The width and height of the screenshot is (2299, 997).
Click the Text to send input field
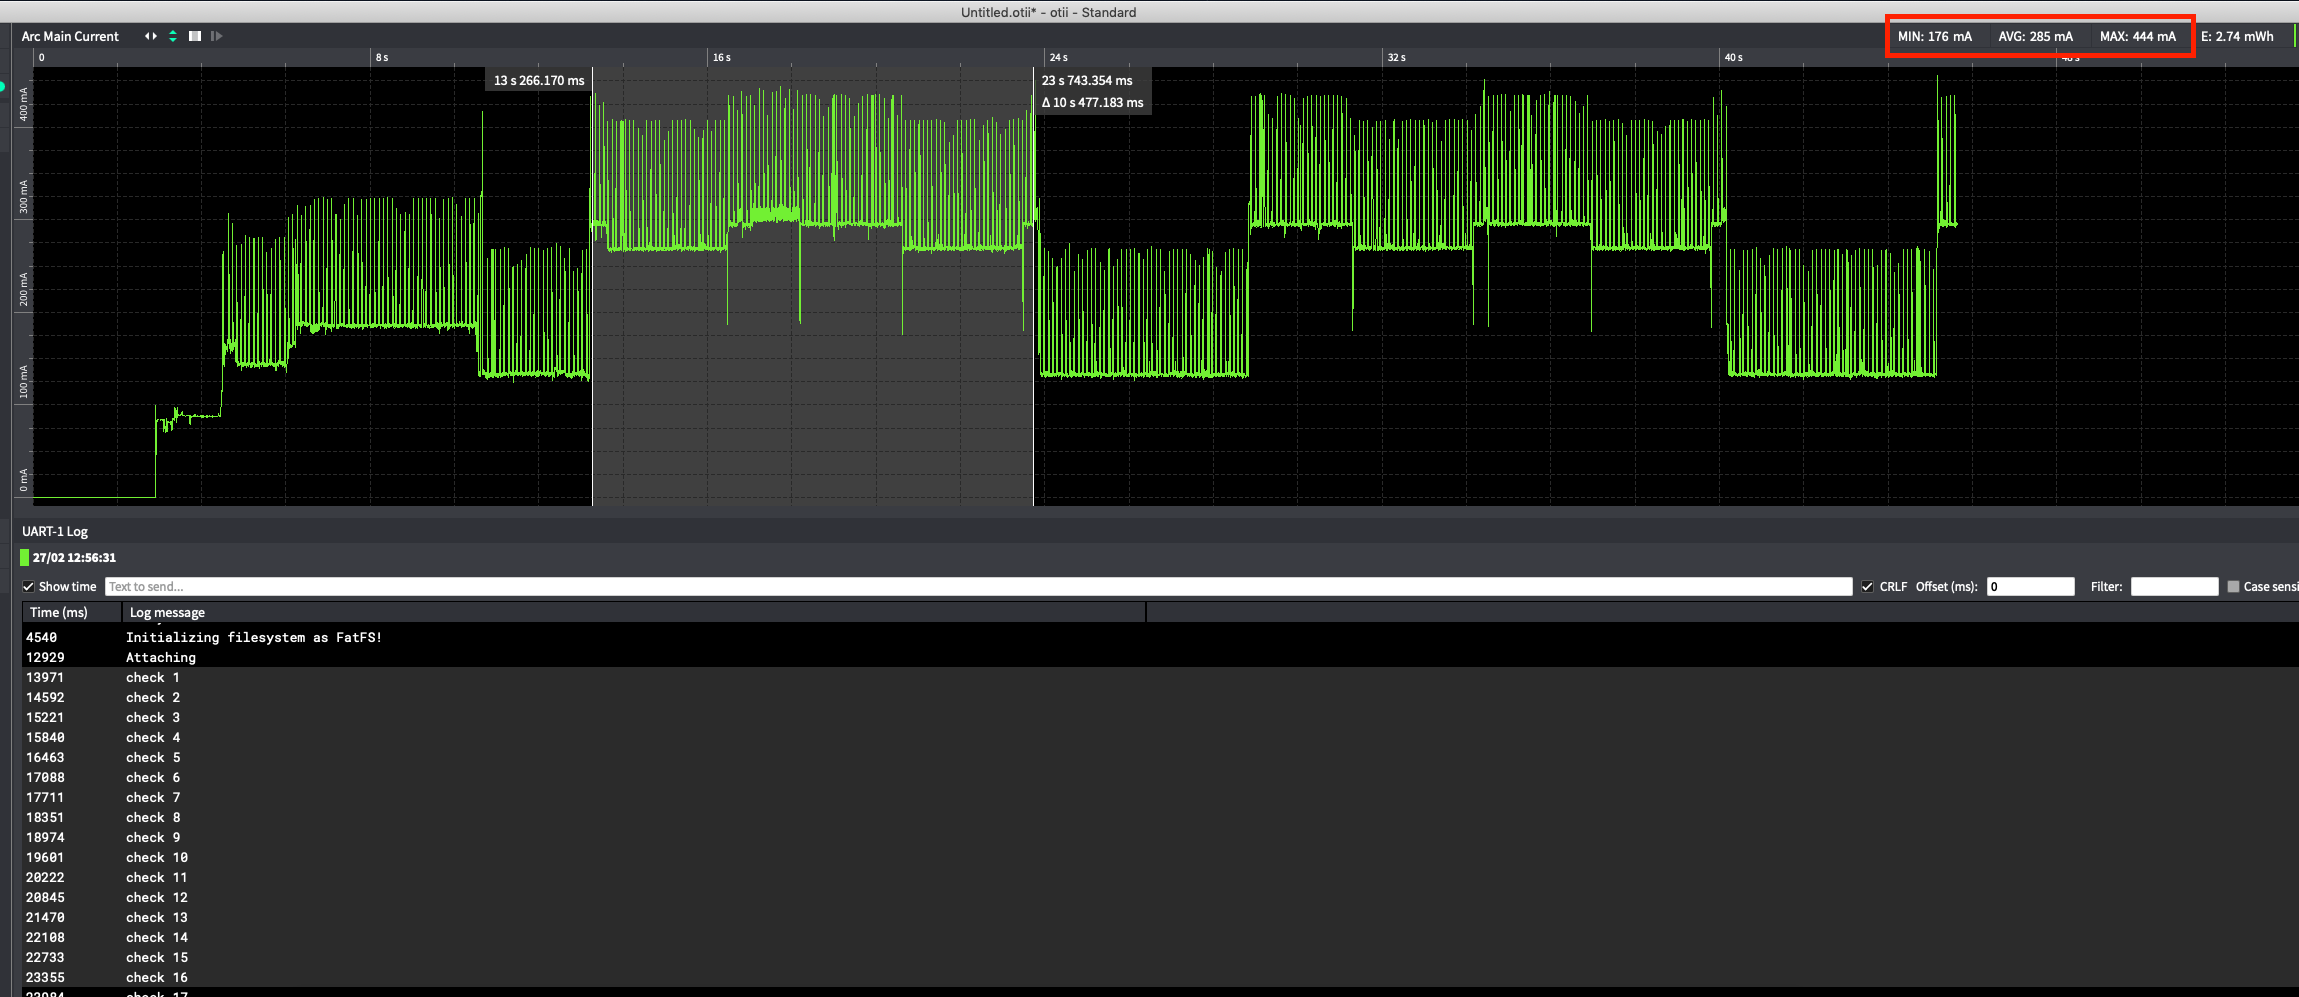pyautogui.click(x=978, y=587)
